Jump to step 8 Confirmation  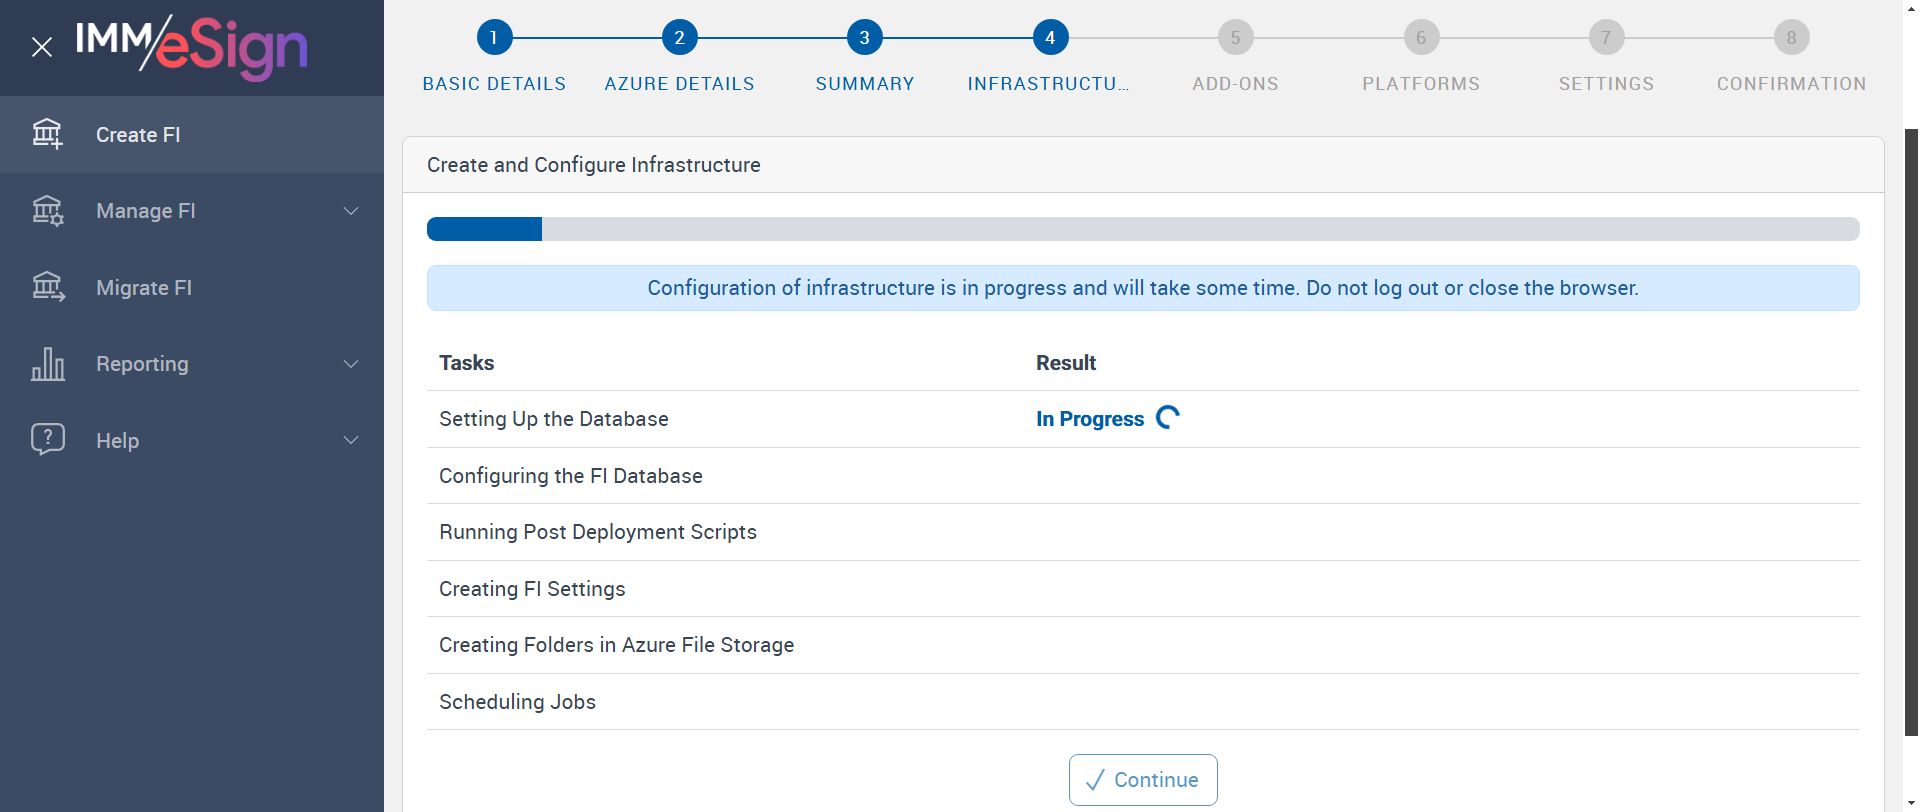click(1791, 38)
